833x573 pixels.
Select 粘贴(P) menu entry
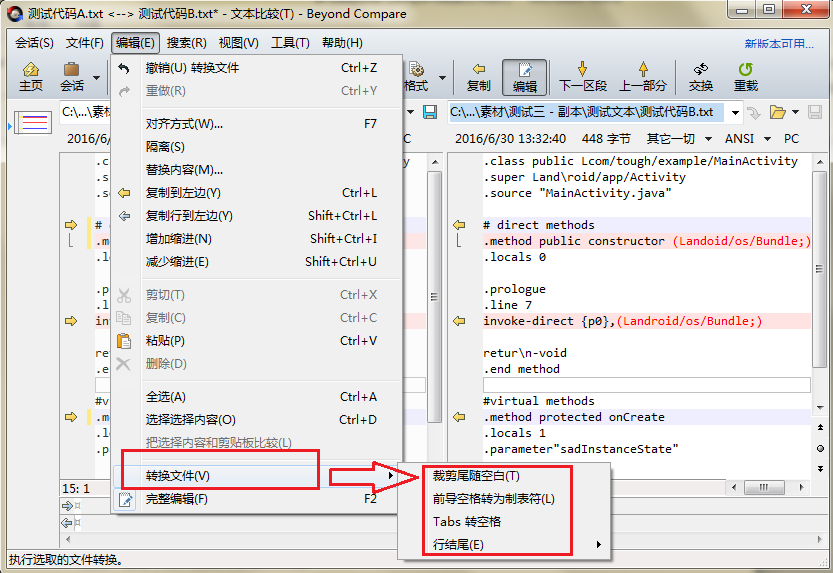coord(257,341)
